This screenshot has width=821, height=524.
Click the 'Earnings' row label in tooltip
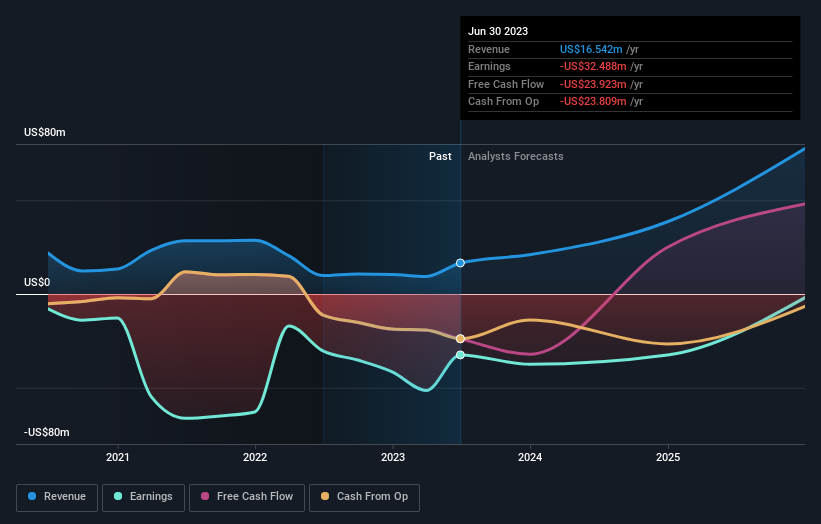(489, 66)
